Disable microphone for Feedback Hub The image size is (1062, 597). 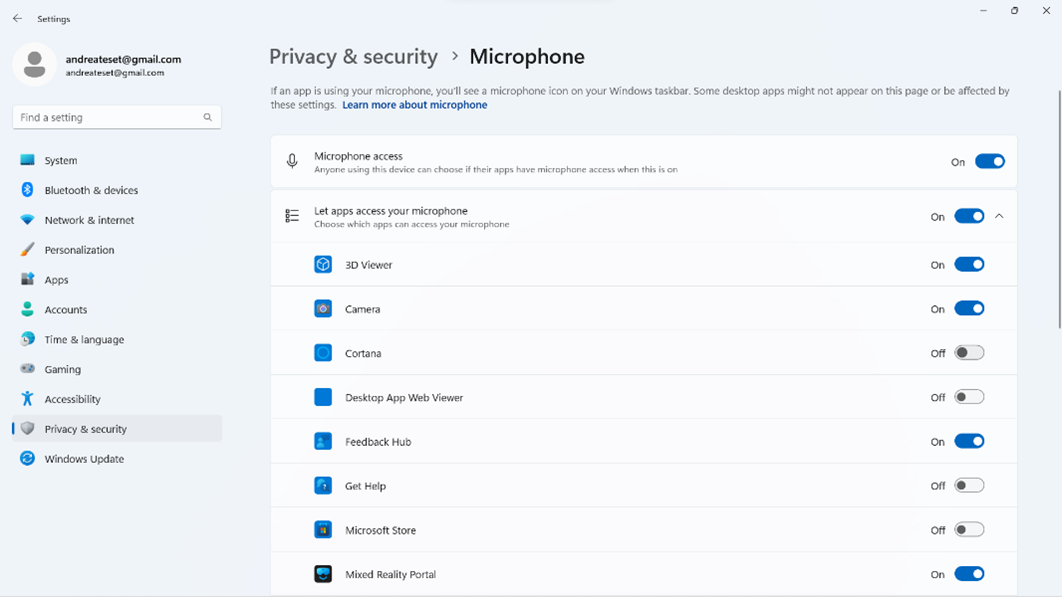[x=968, y=441]
